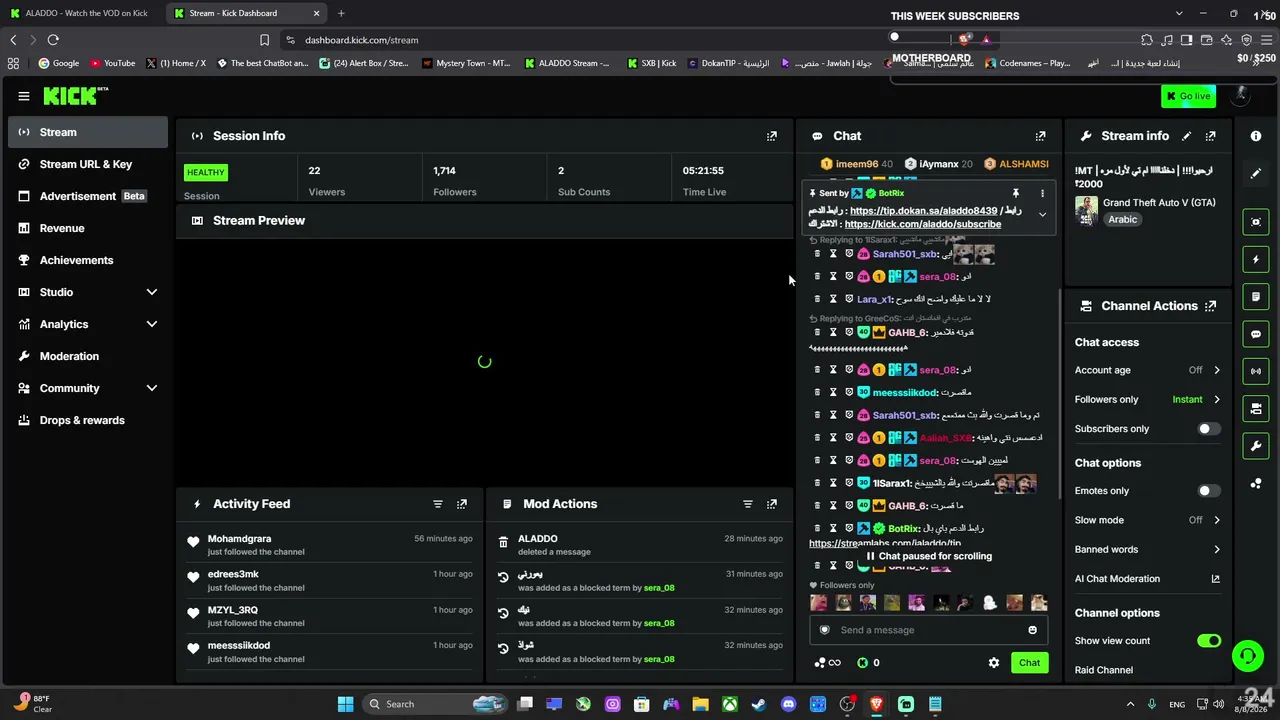Click the Windows taskbar Search box

pyautogui.click(x=435, y=704)
